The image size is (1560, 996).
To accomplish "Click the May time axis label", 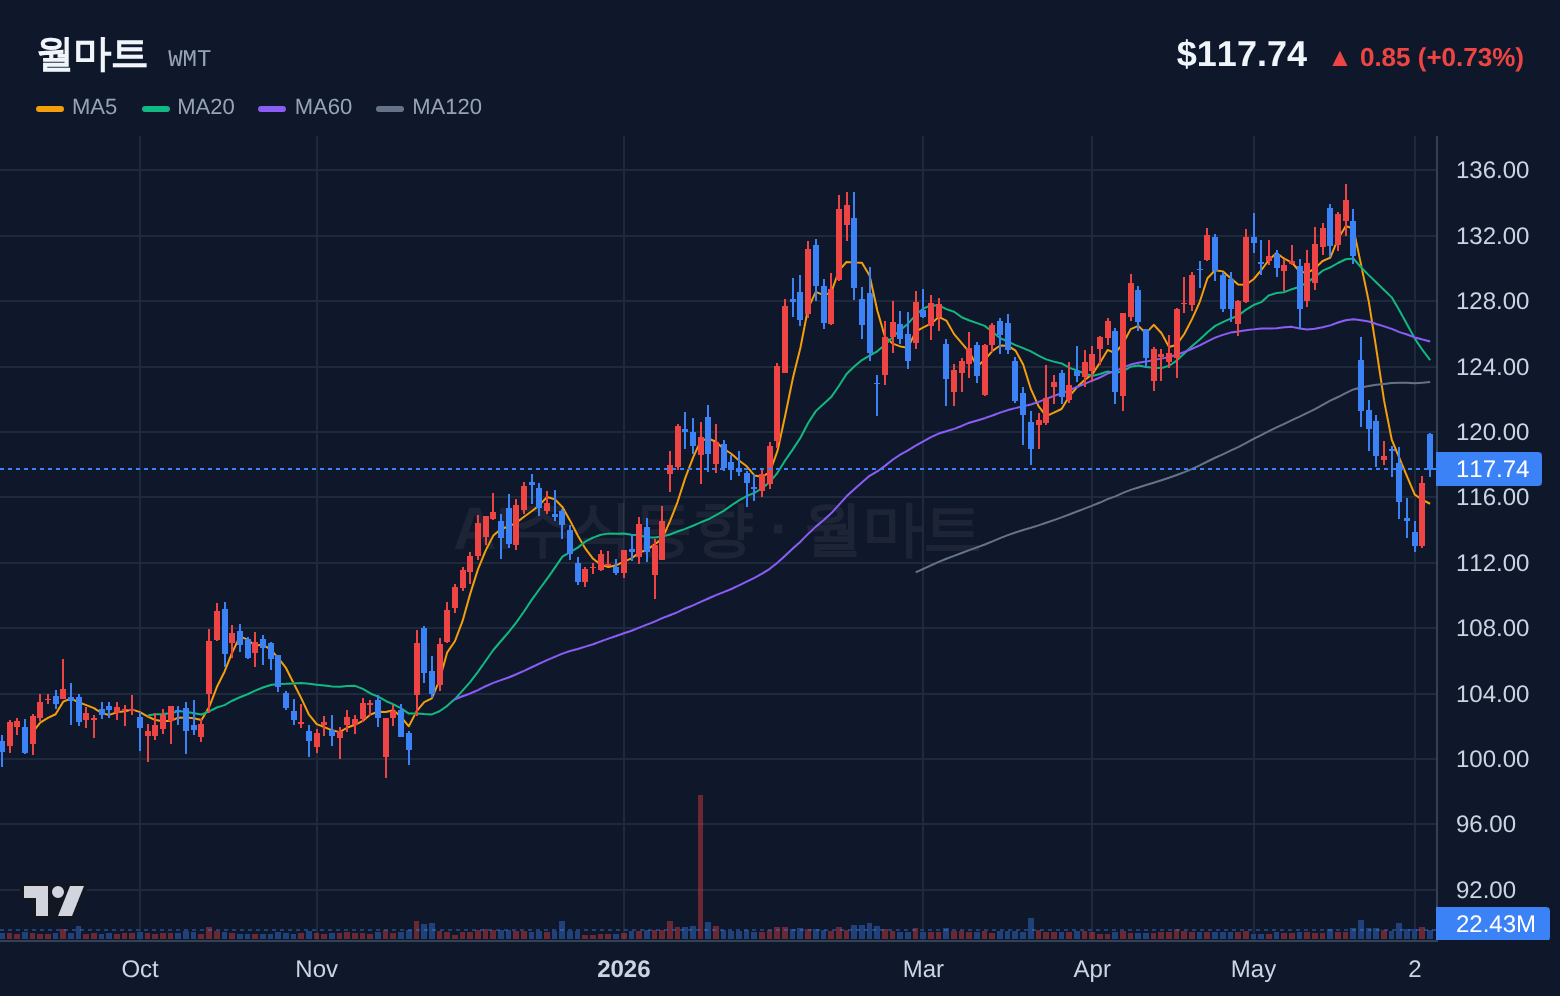I will click(x=1253, y=969).
